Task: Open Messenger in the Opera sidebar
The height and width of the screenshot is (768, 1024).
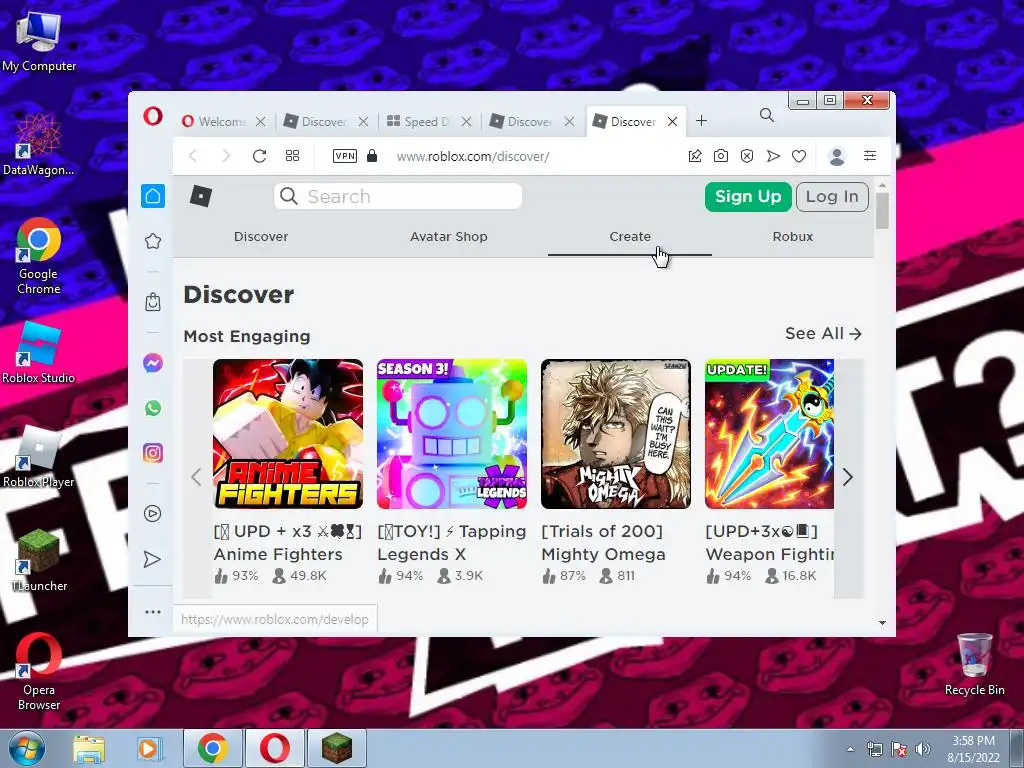Action: (153, 363)
